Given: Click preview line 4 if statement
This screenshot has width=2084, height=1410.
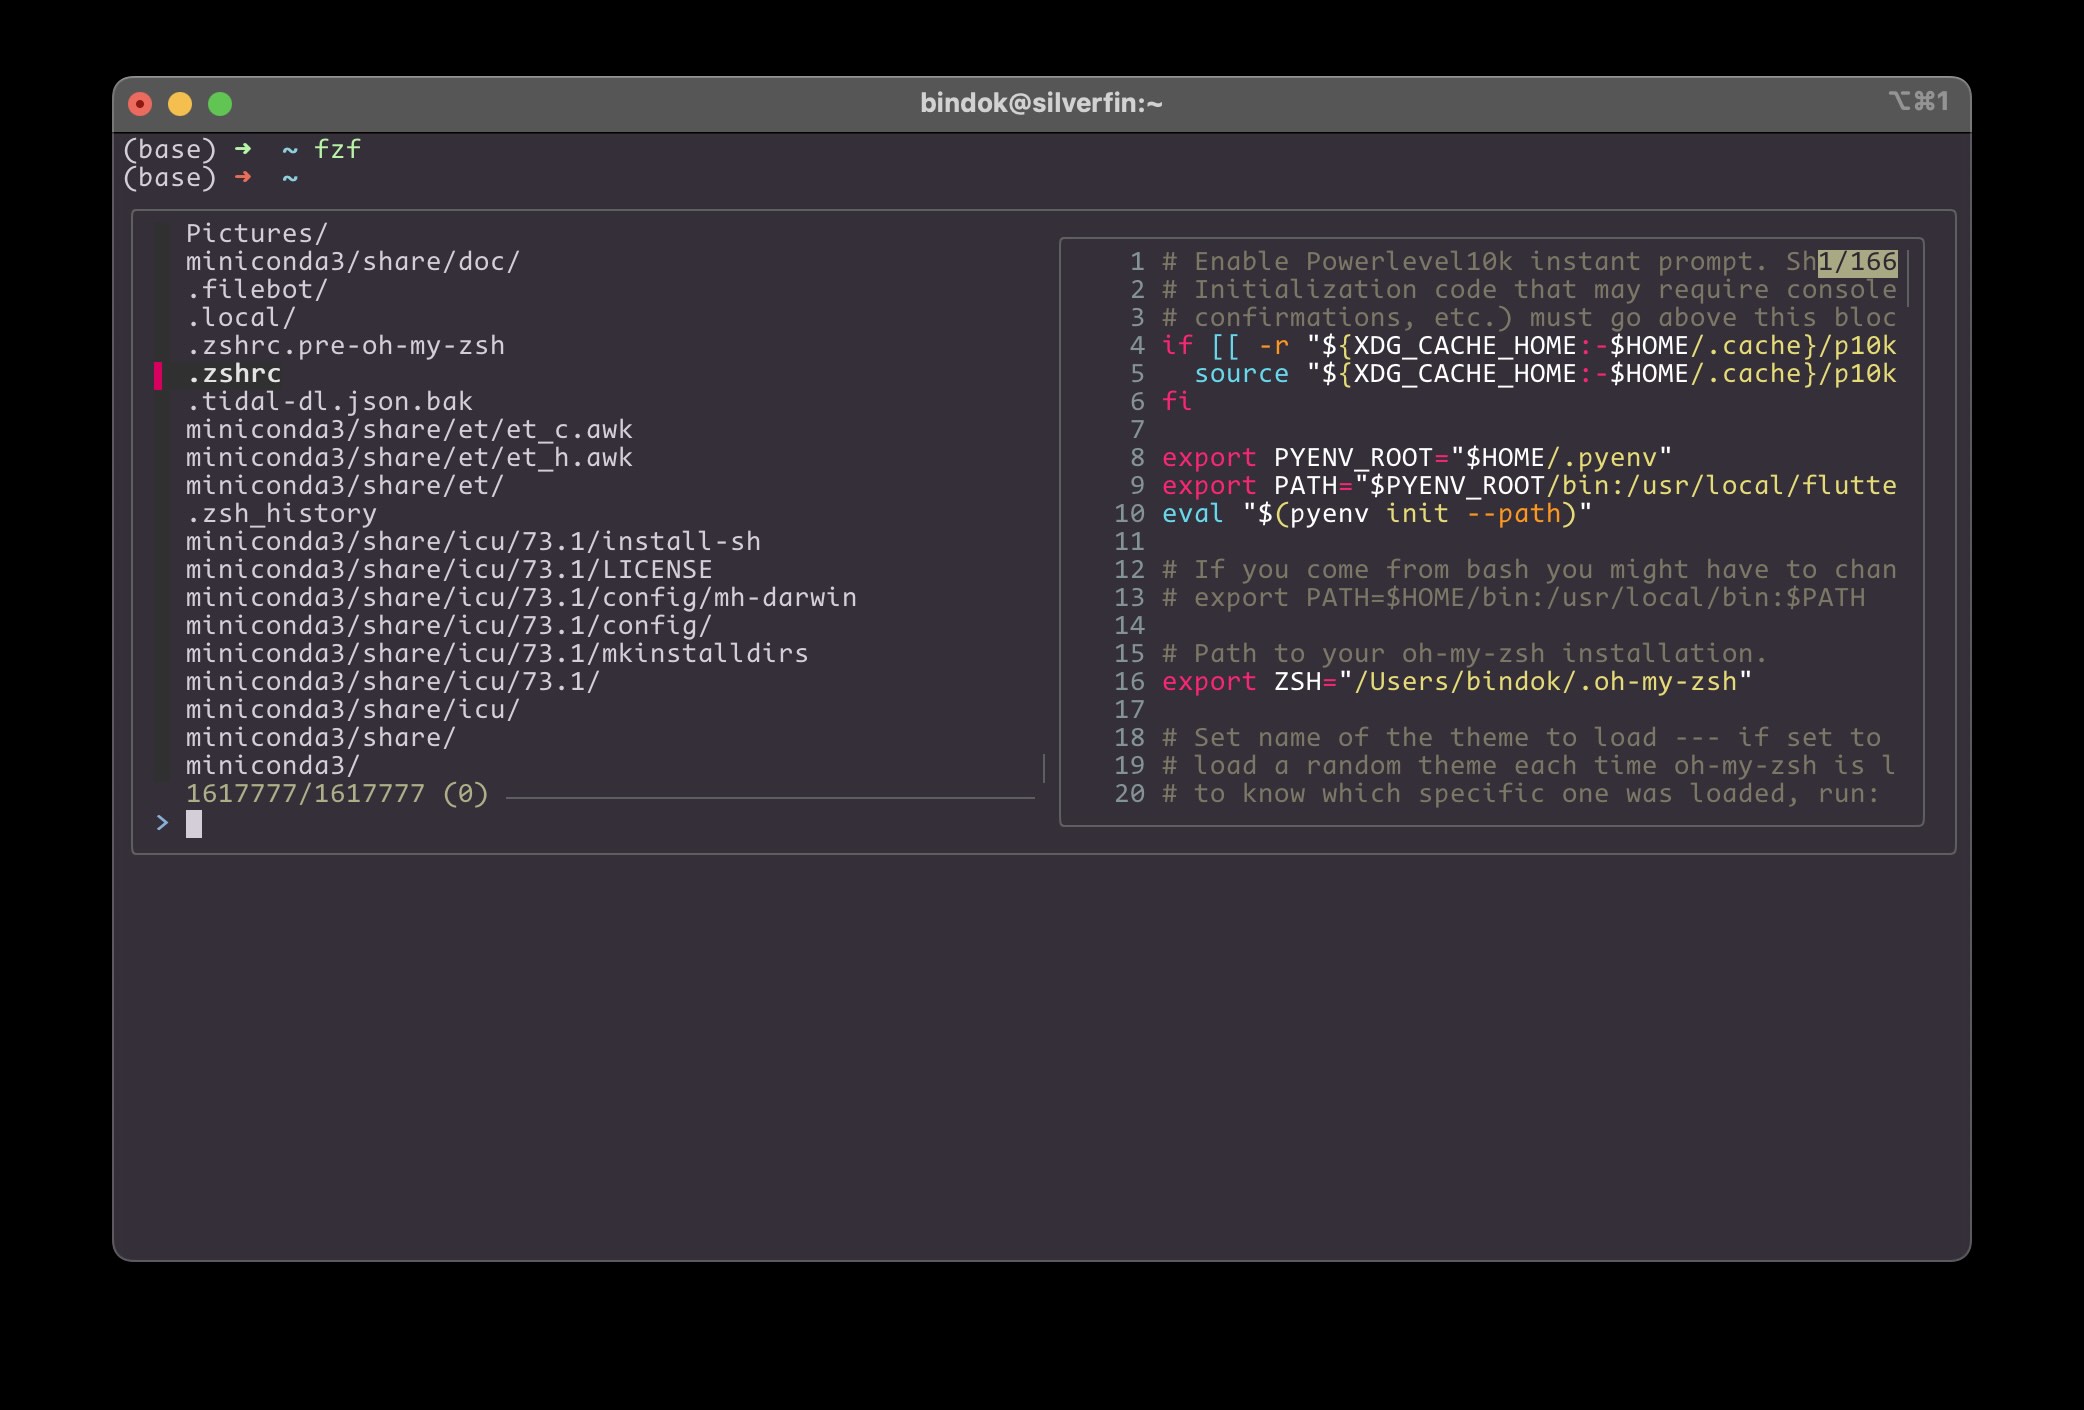Looking at the screenshot, I should click(x=1529, y=345).
